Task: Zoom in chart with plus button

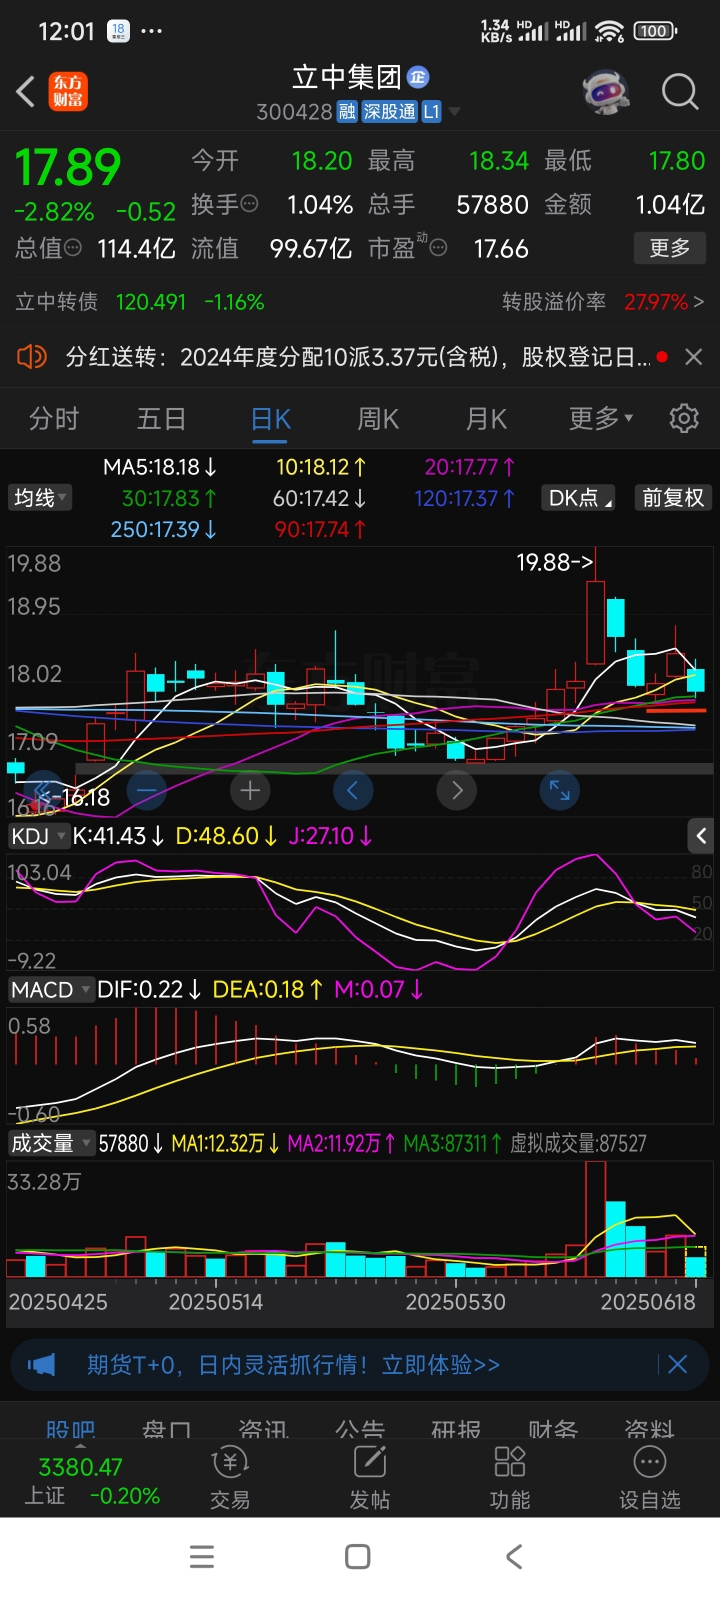Action: click(x=250, y=791)
